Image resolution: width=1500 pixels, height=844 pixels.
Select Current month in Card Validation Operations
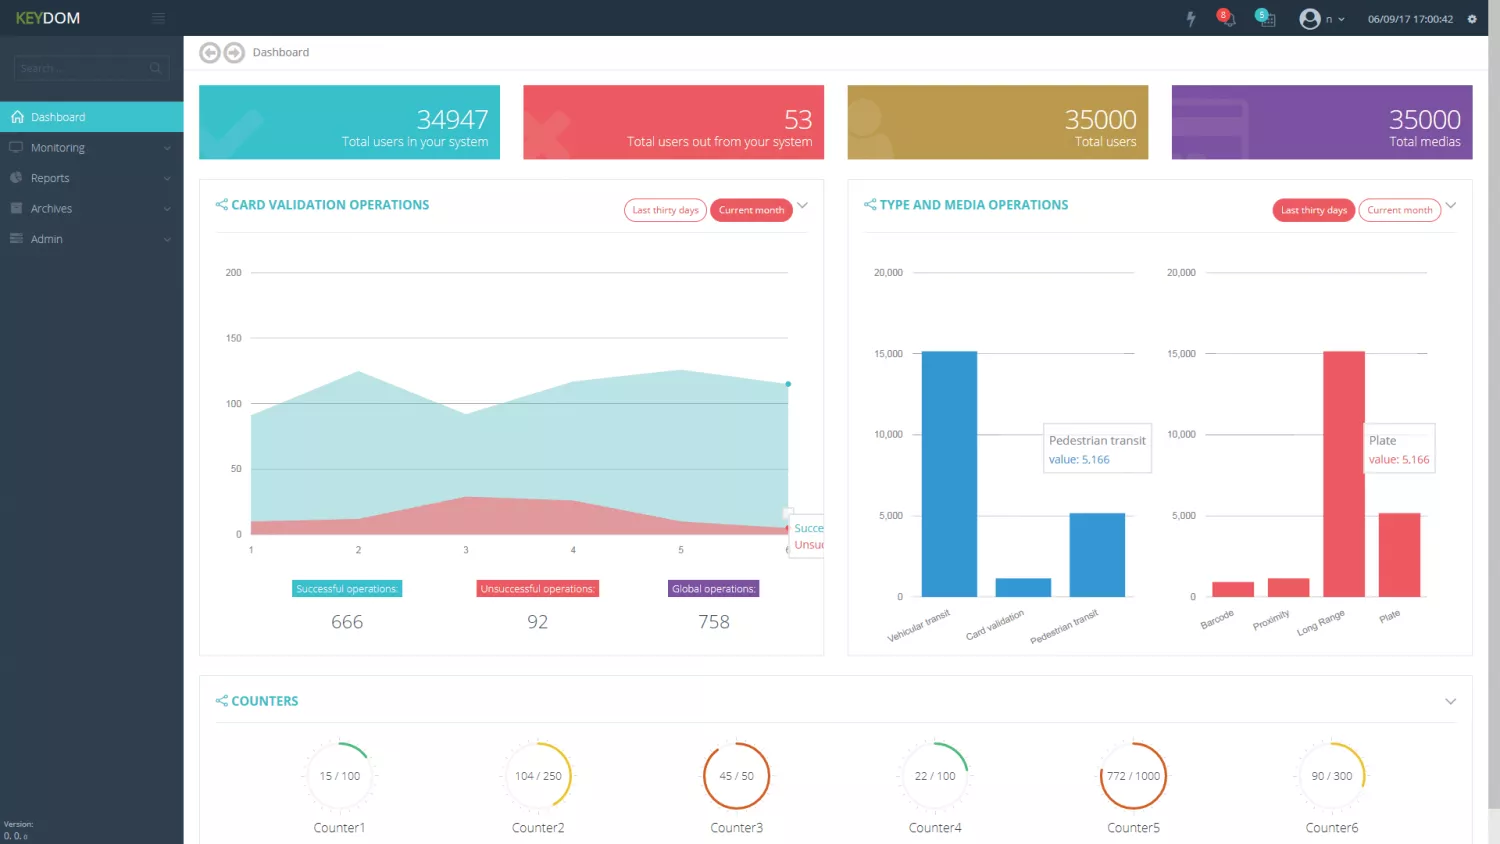coord(751,210)
